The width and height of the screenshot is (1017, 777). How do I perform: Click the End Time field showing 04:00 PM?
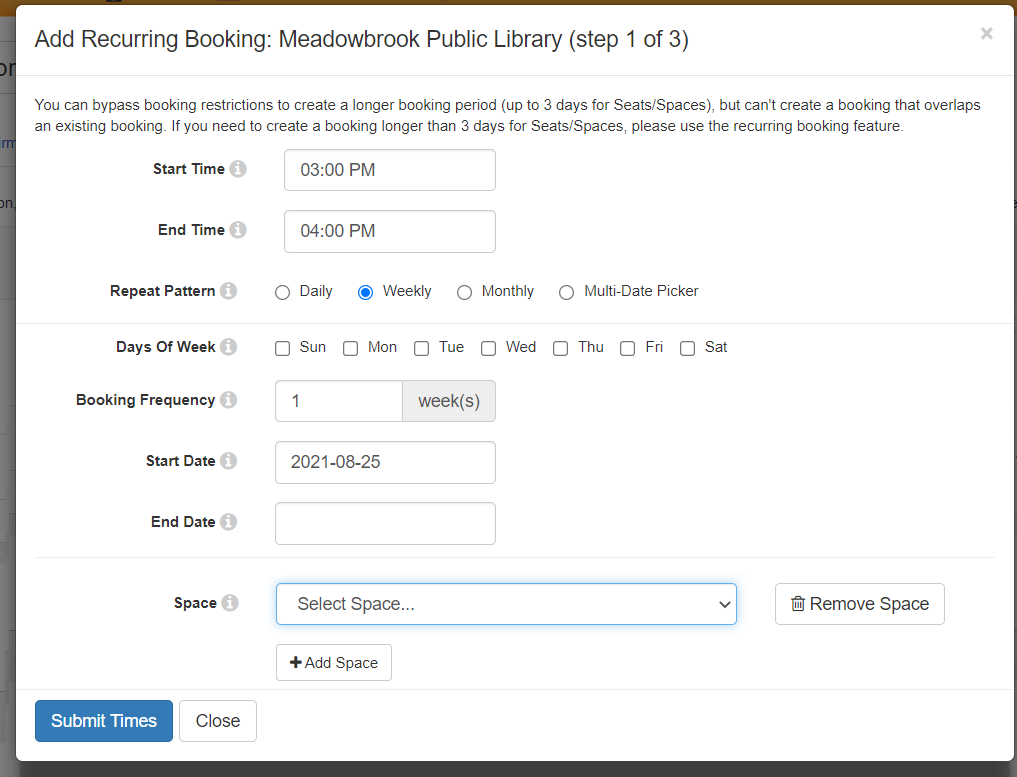click(x=390, y=231)
